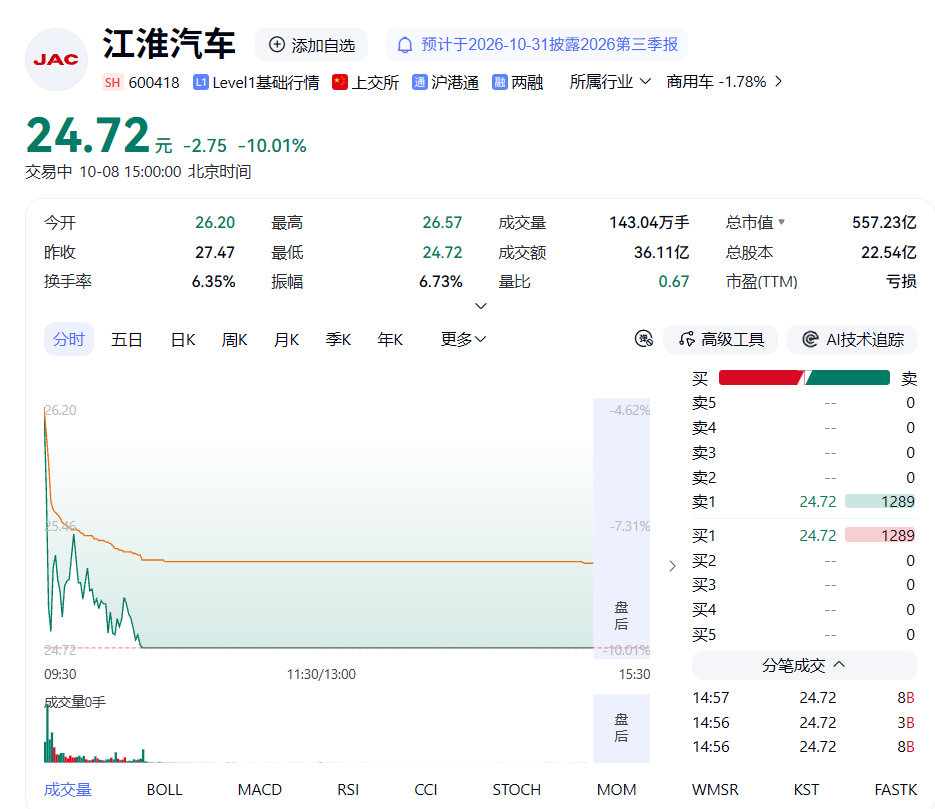Image resolution: width=935 pixels, height=809 pixels.
Task: Click 买1 volume bar 1289
Action: [880, 535]
